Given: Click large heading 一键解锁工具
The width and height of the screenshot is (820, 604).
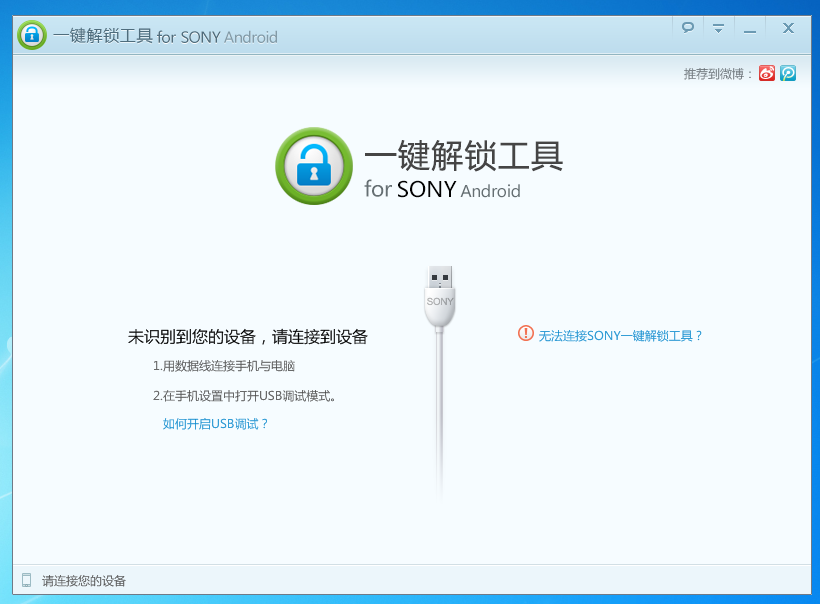Looking at the screenshot, I should (463, 155).
